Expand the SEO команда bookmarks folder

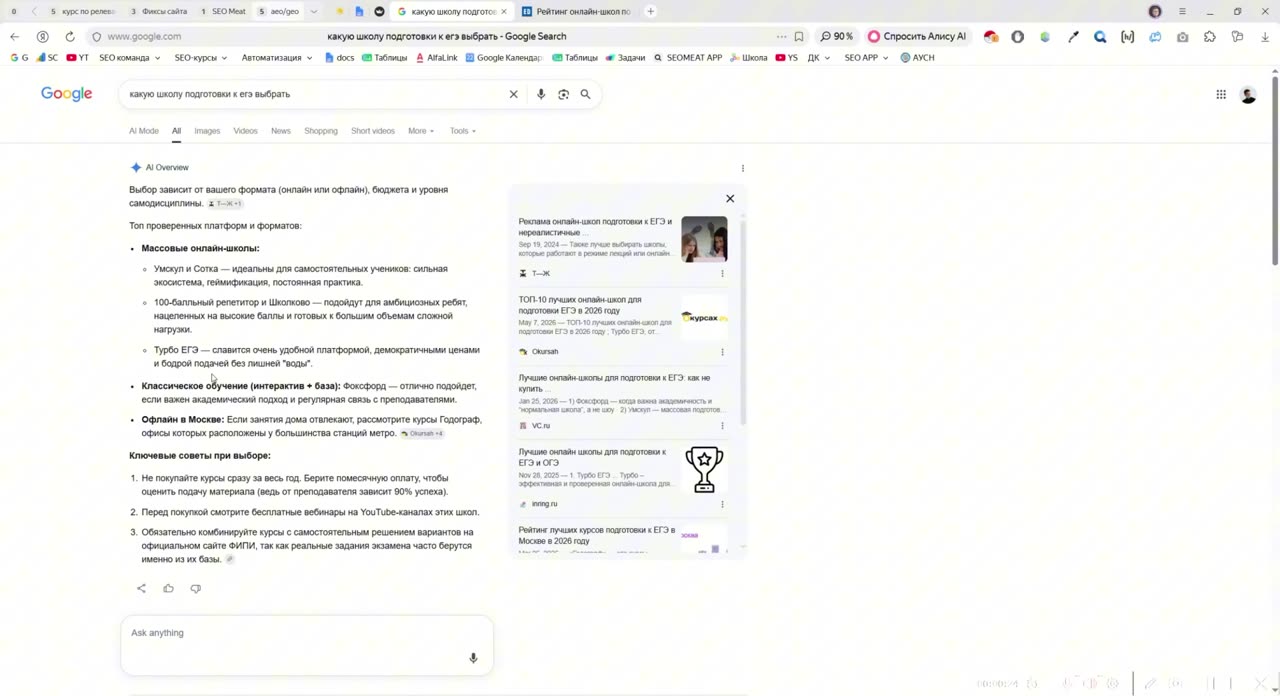click(x=130, y=58)
